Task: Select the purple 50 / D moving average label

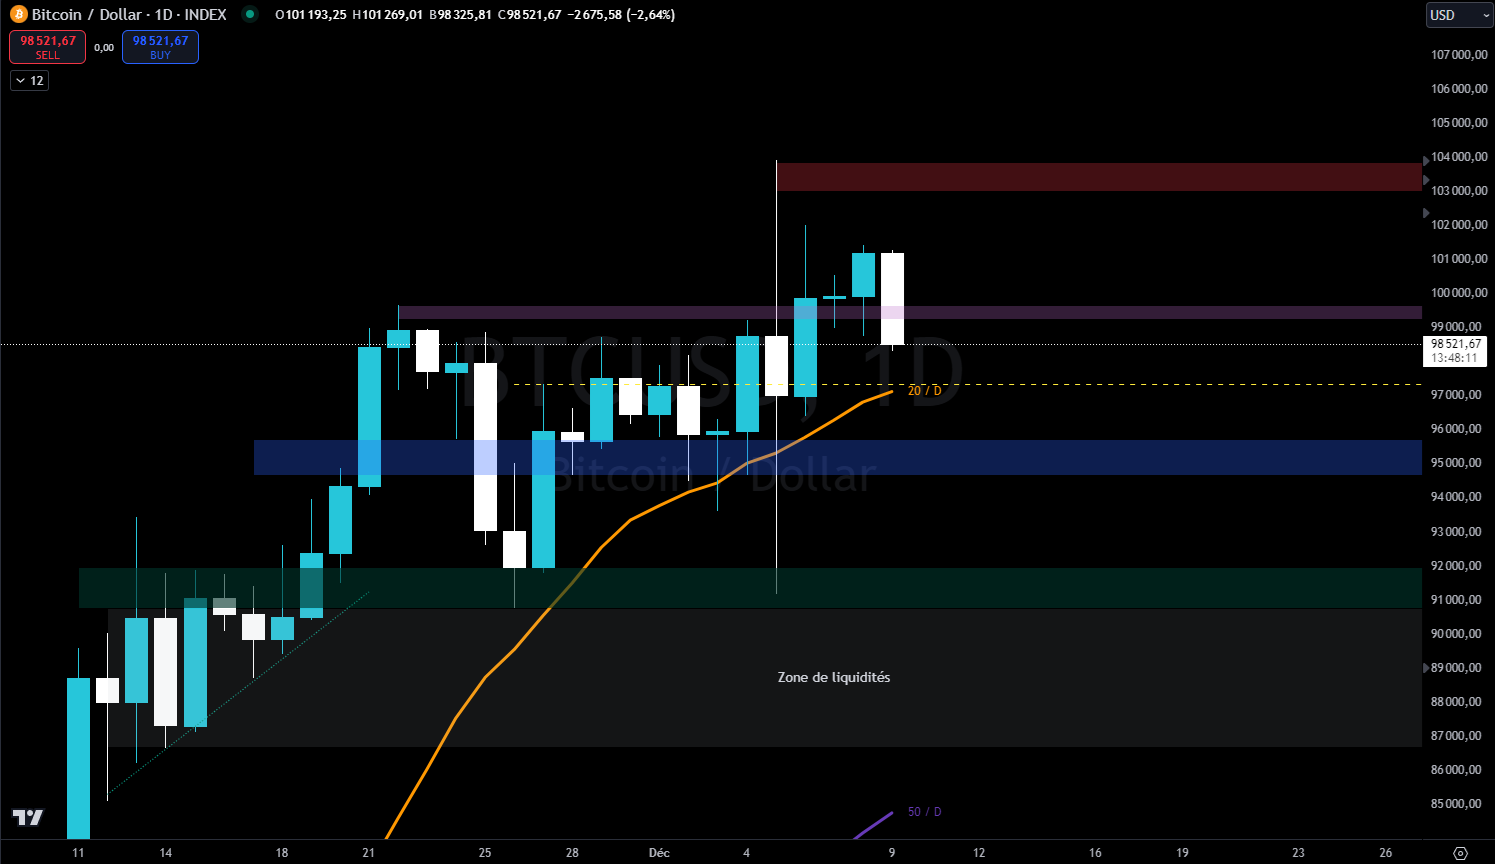Action: (925, 812)
